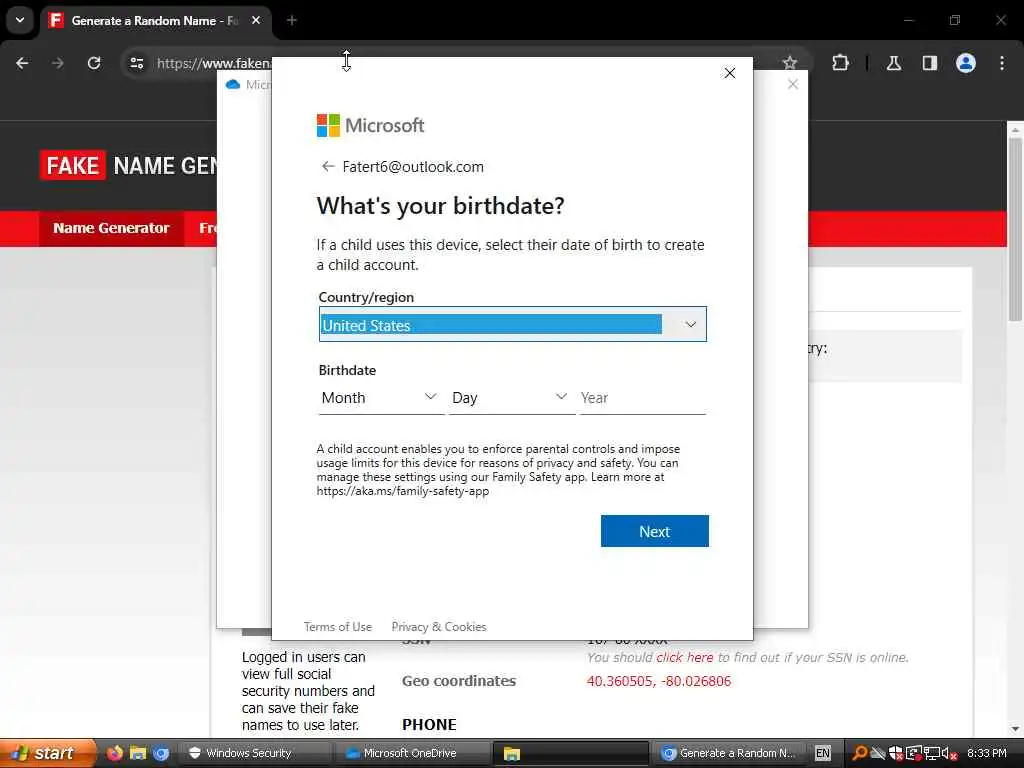Image resolution: width=1024 pixels, height=768 pixels.
Task: Click the Next button in Microsoft dialog
Action: (654, 532)
